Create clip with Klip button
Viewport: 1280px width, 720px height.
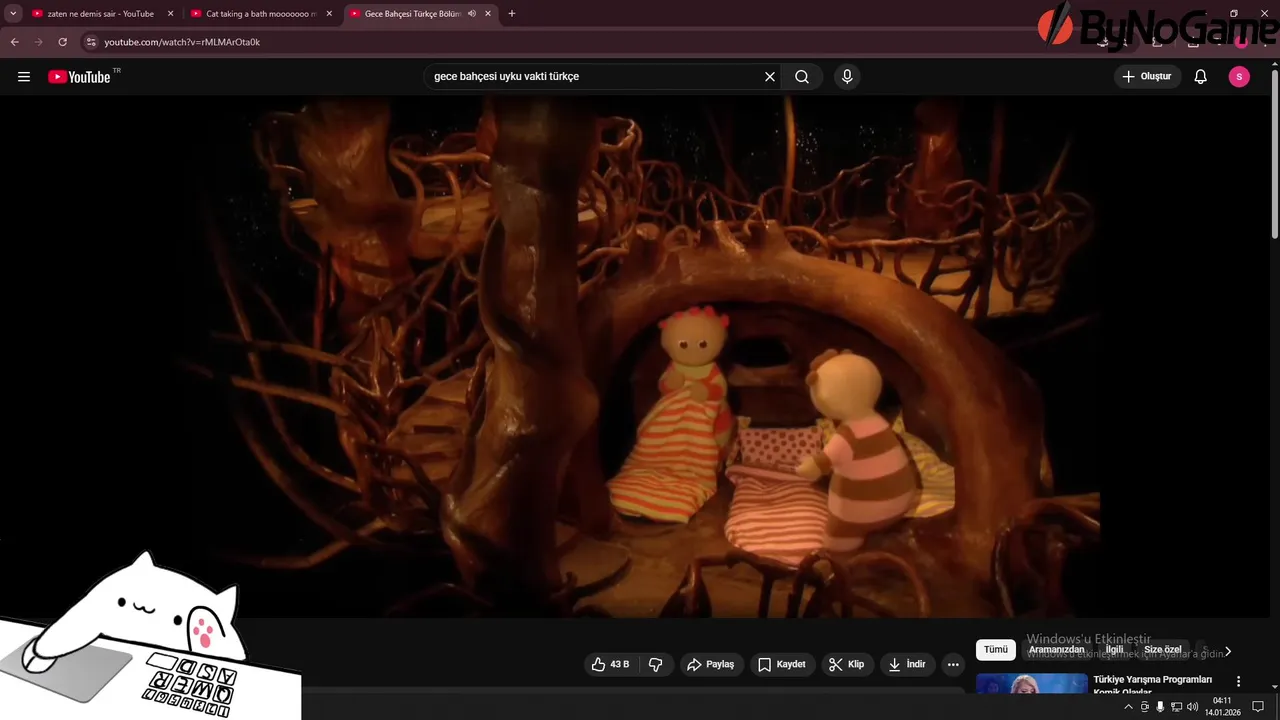pyautogui.click(x=846, y=664)
